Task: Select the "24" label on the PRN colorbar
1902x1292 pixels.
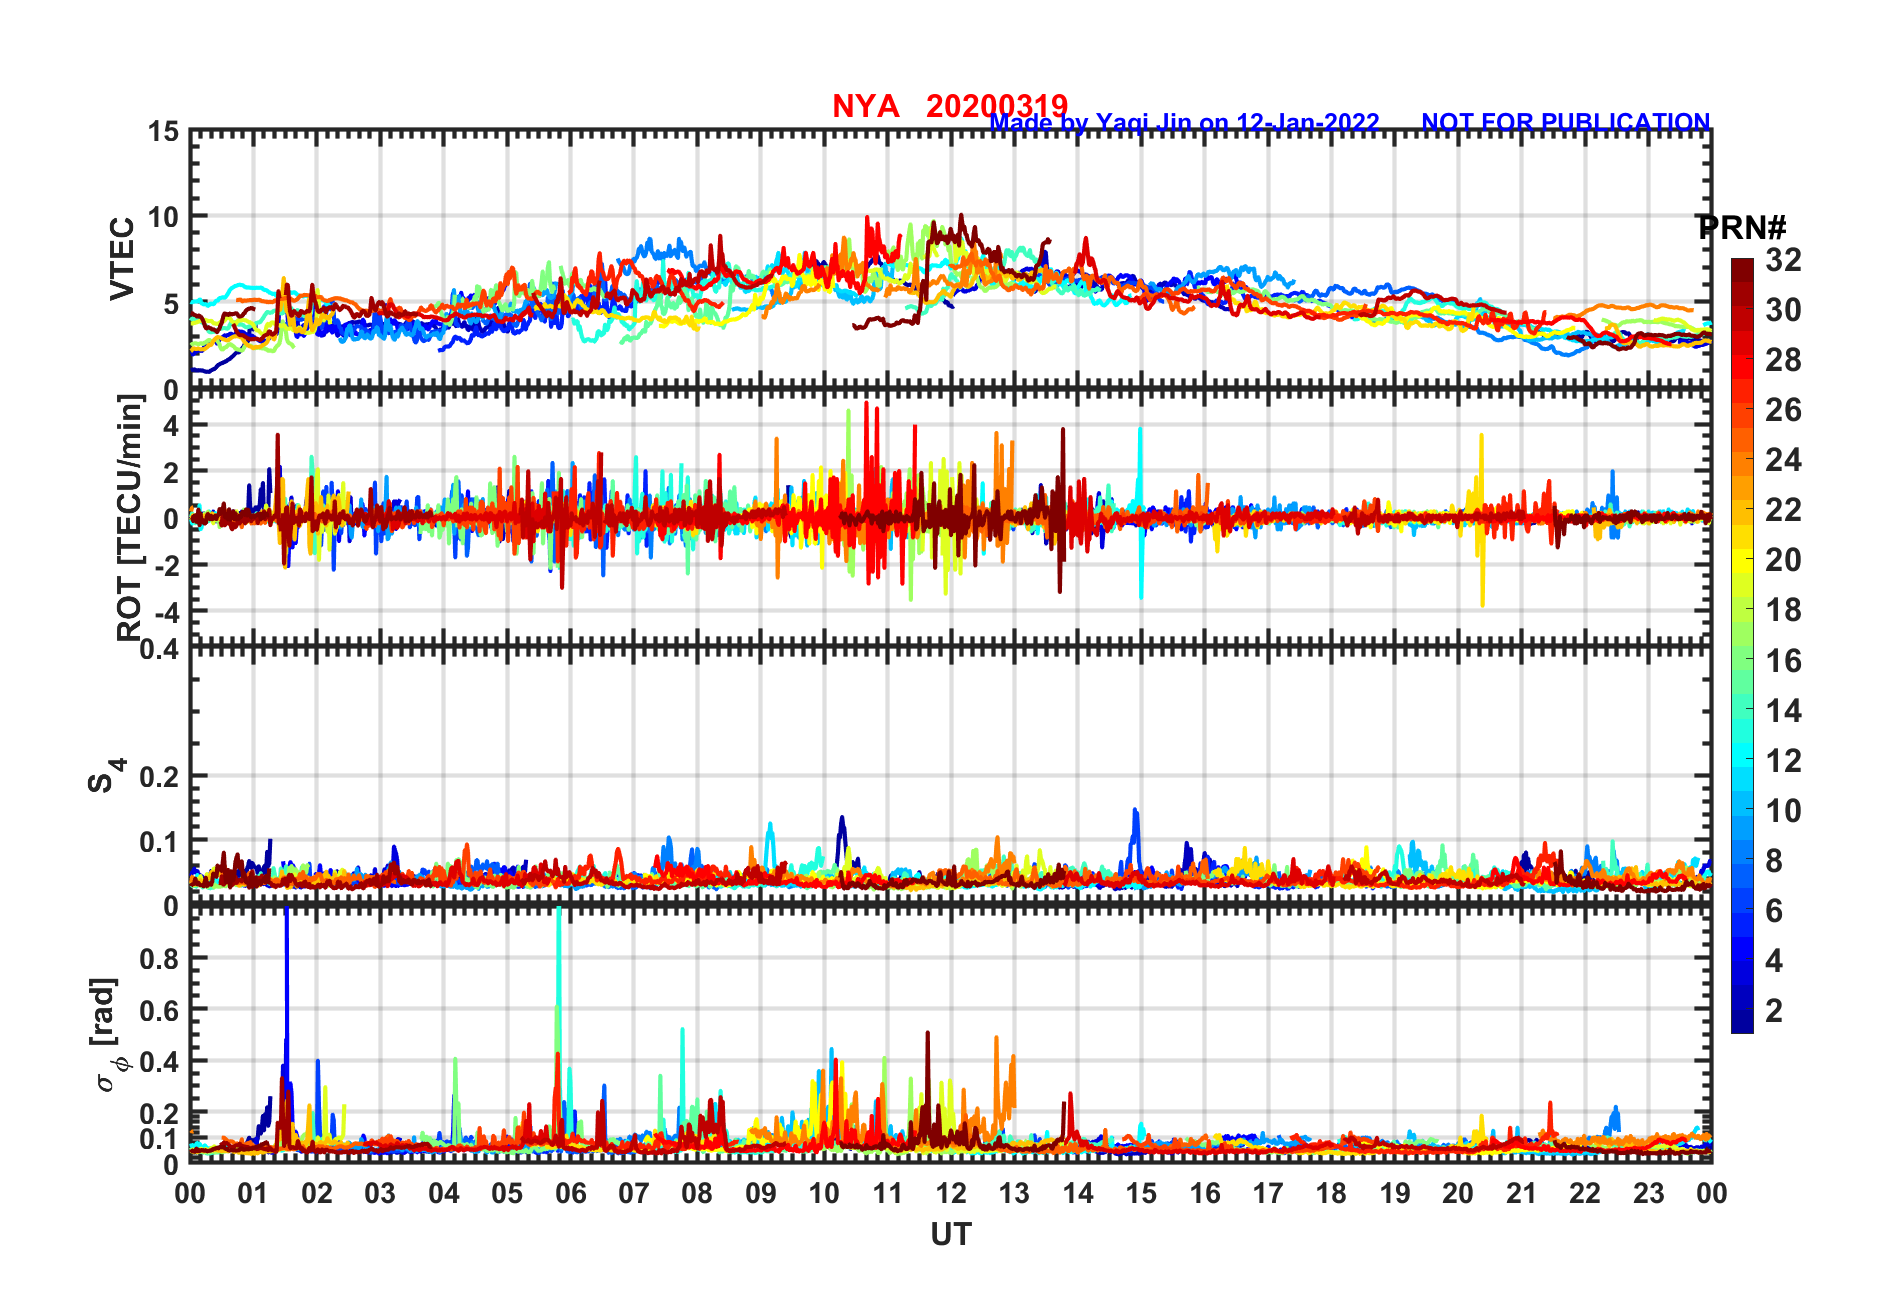Action: coord(1783,460)
